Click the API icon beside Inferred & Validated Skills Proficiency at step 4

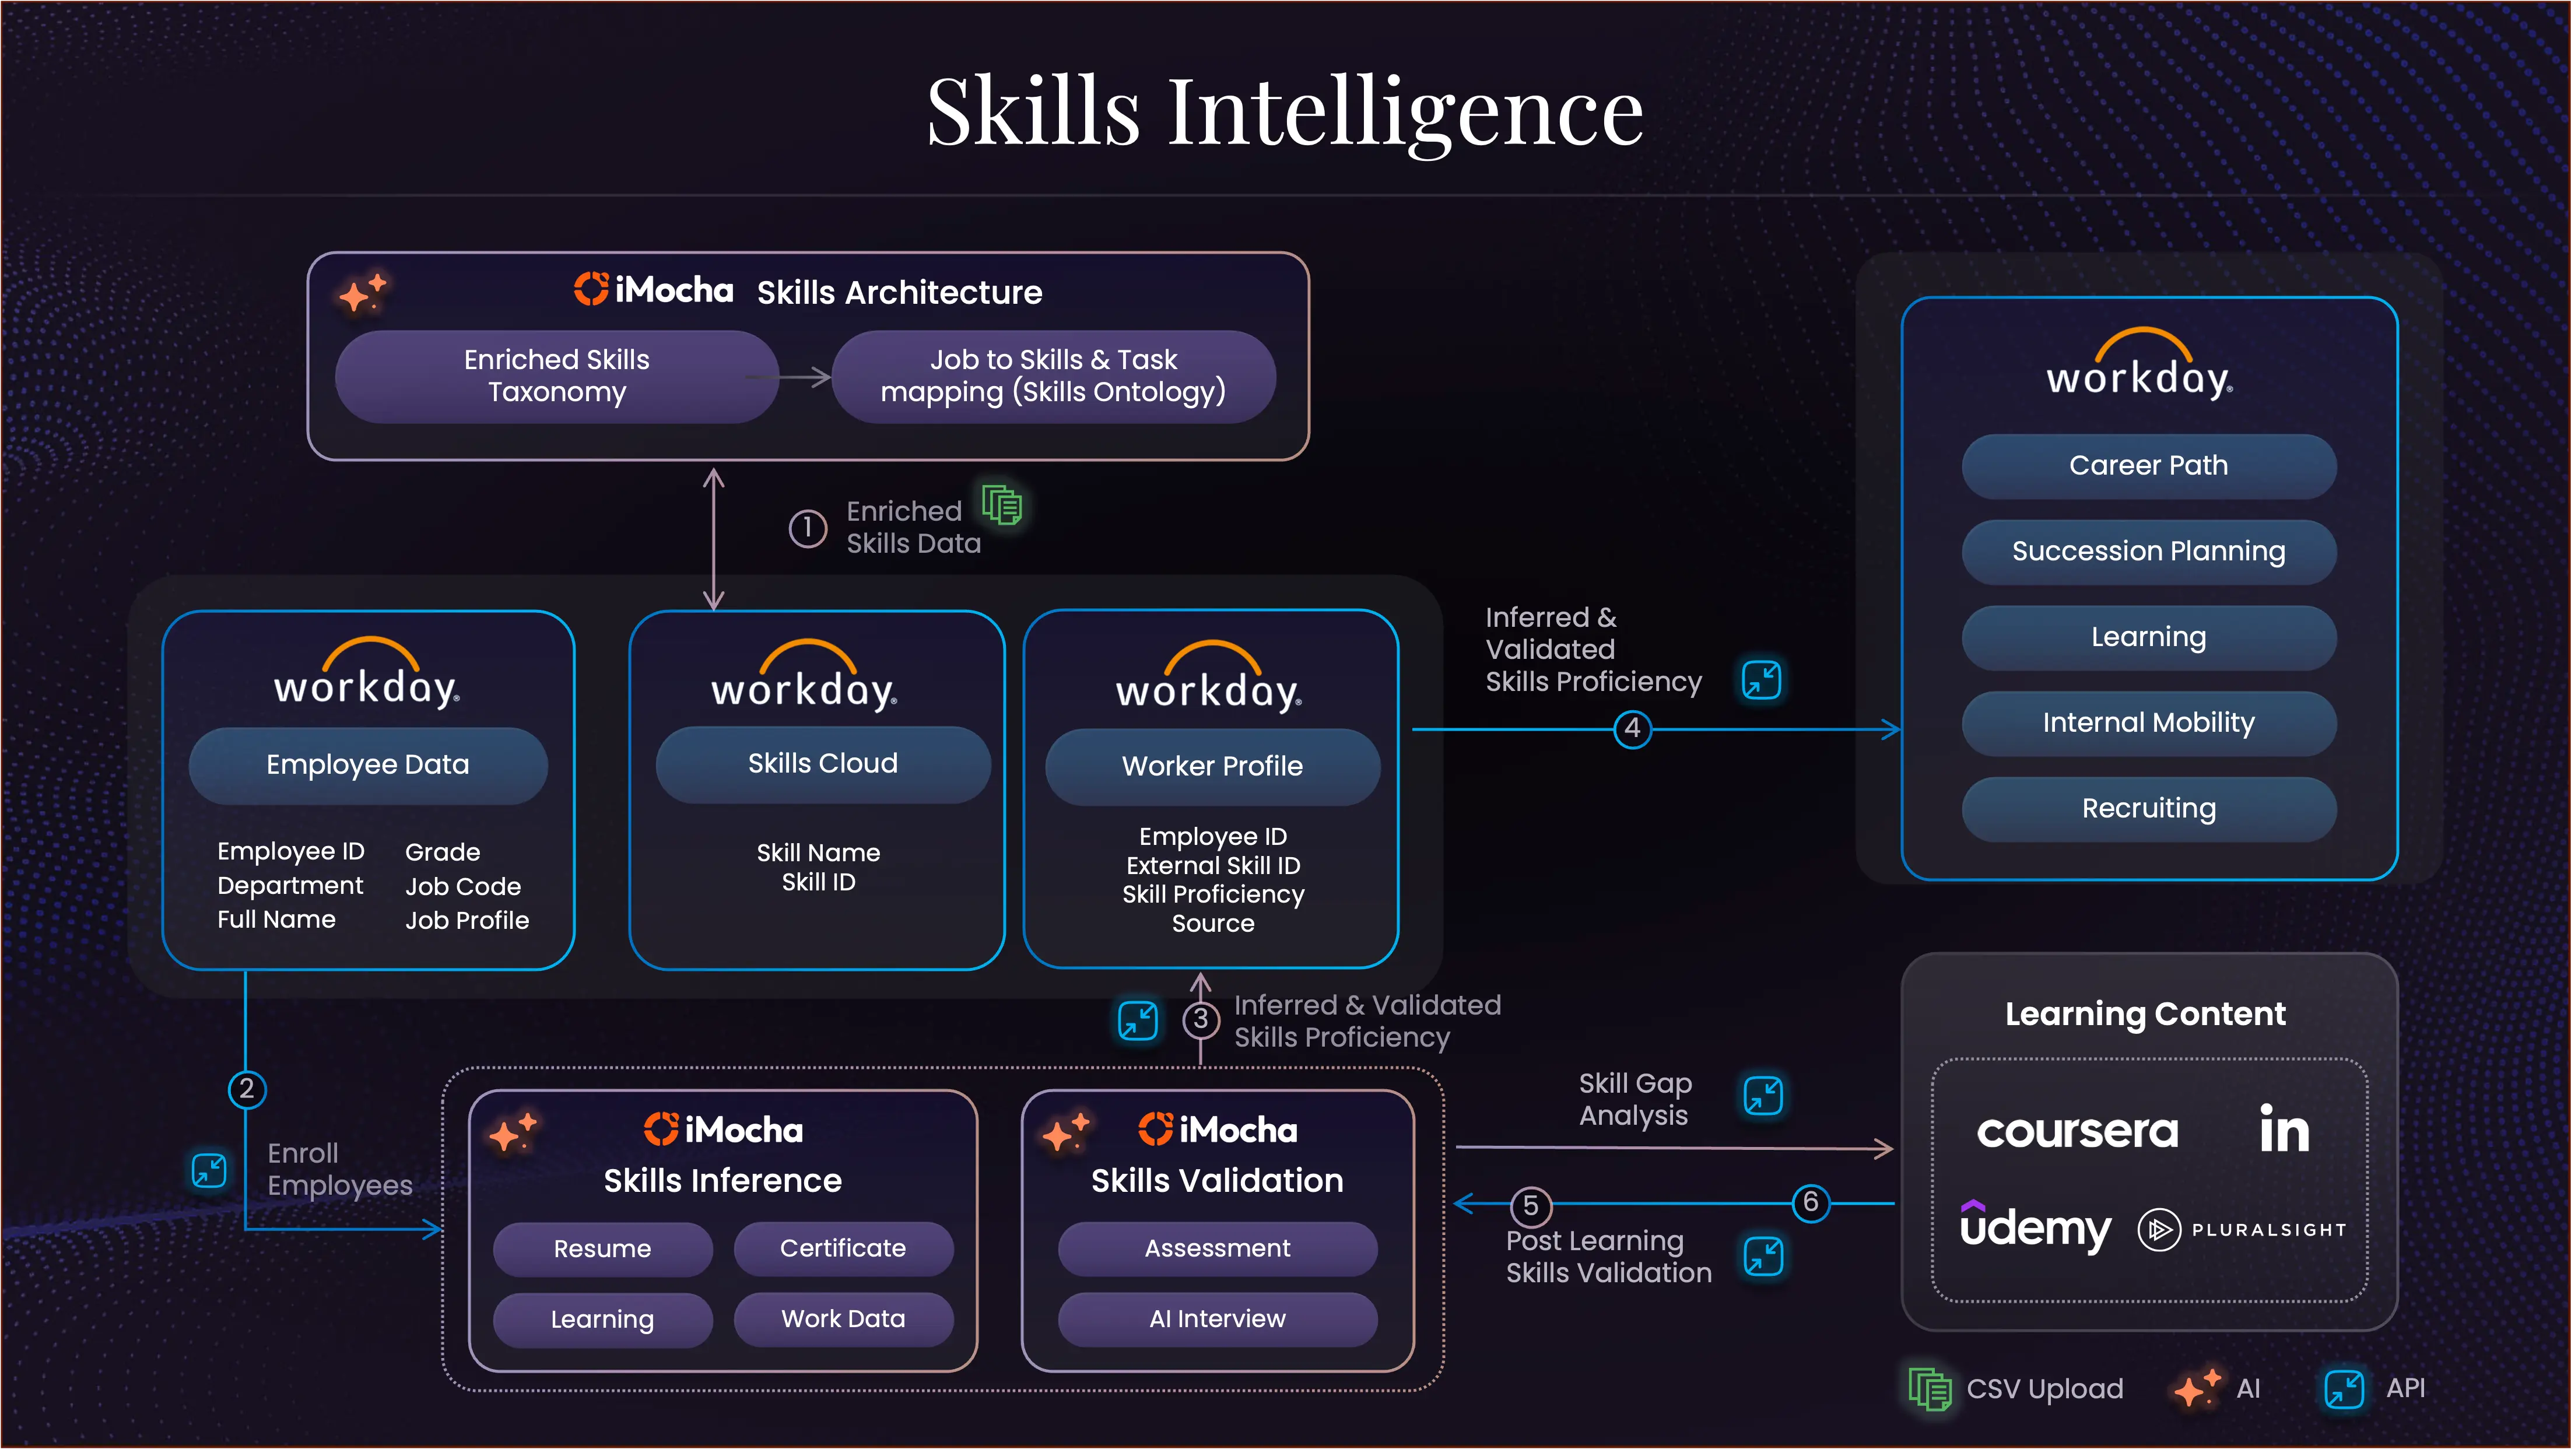pos(1762,681)
